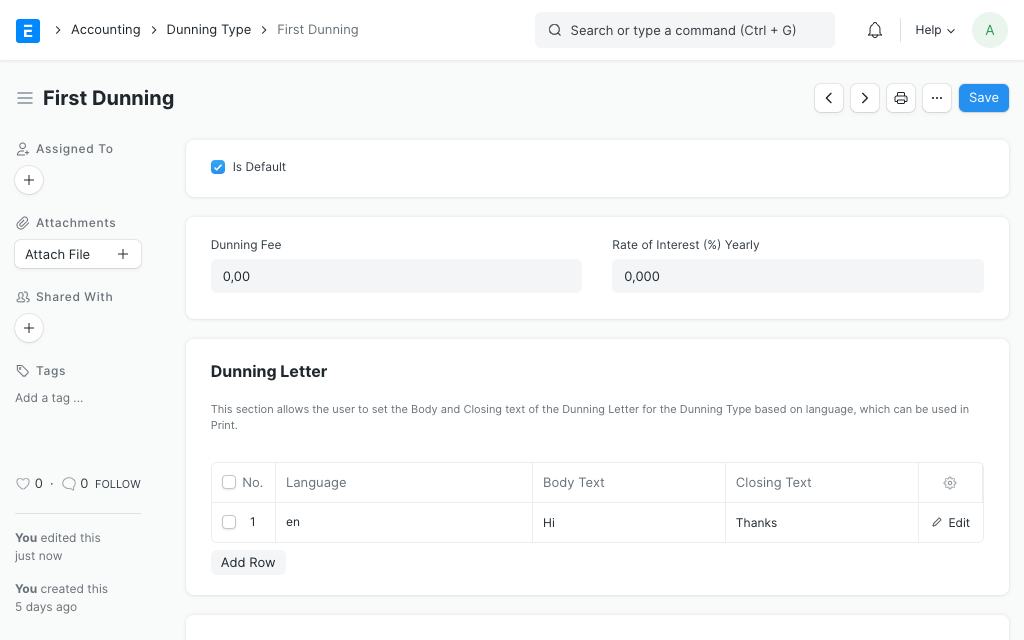Save the First Dunning document
The height and width of the screenshot is (640, 1024).
point(983,97)
